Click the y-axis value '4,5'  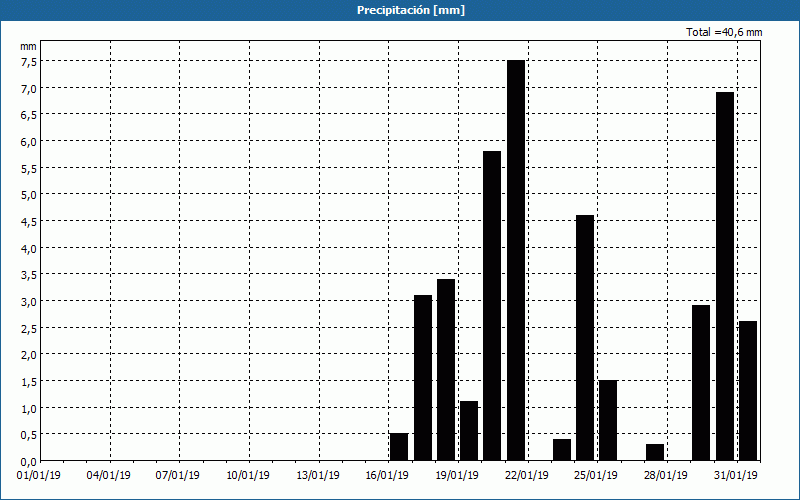[29, 222]
